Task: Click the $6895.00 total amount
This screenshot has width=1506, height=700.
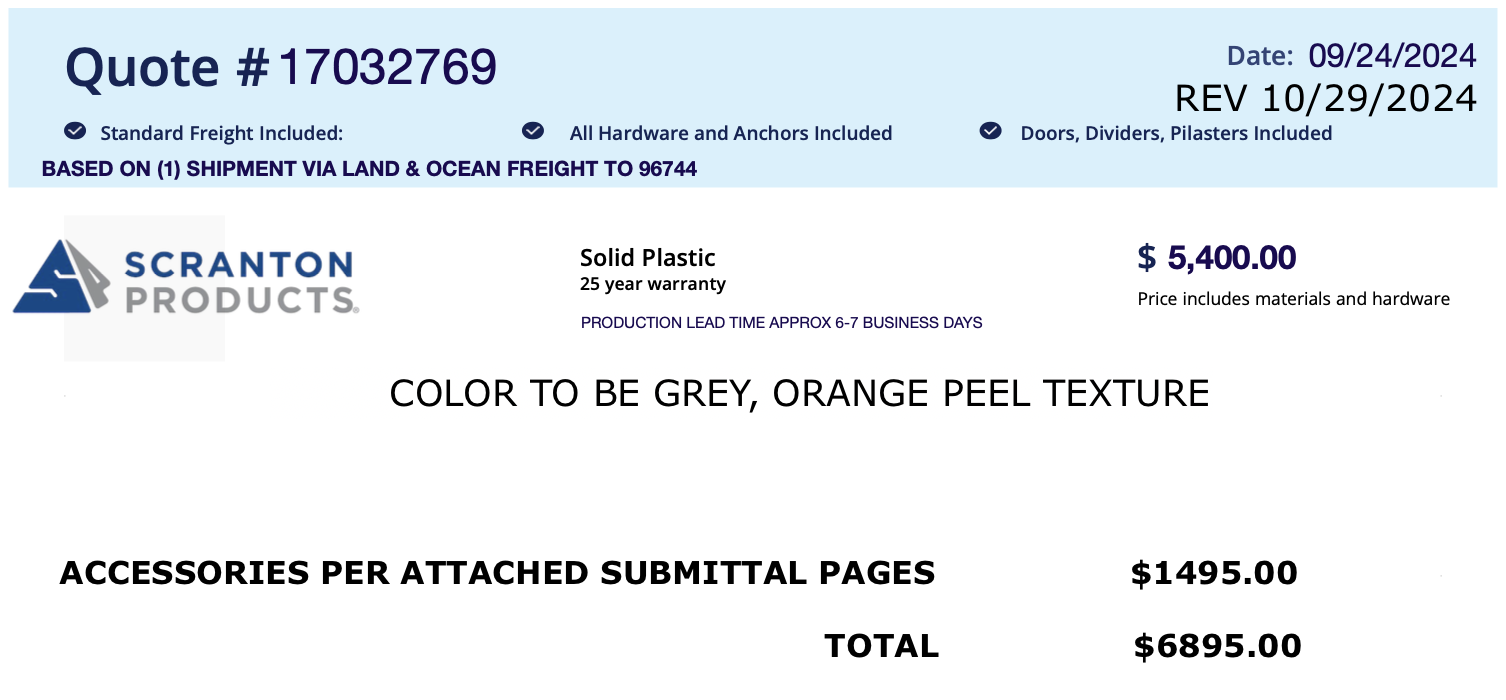Action: point(1217,646)
